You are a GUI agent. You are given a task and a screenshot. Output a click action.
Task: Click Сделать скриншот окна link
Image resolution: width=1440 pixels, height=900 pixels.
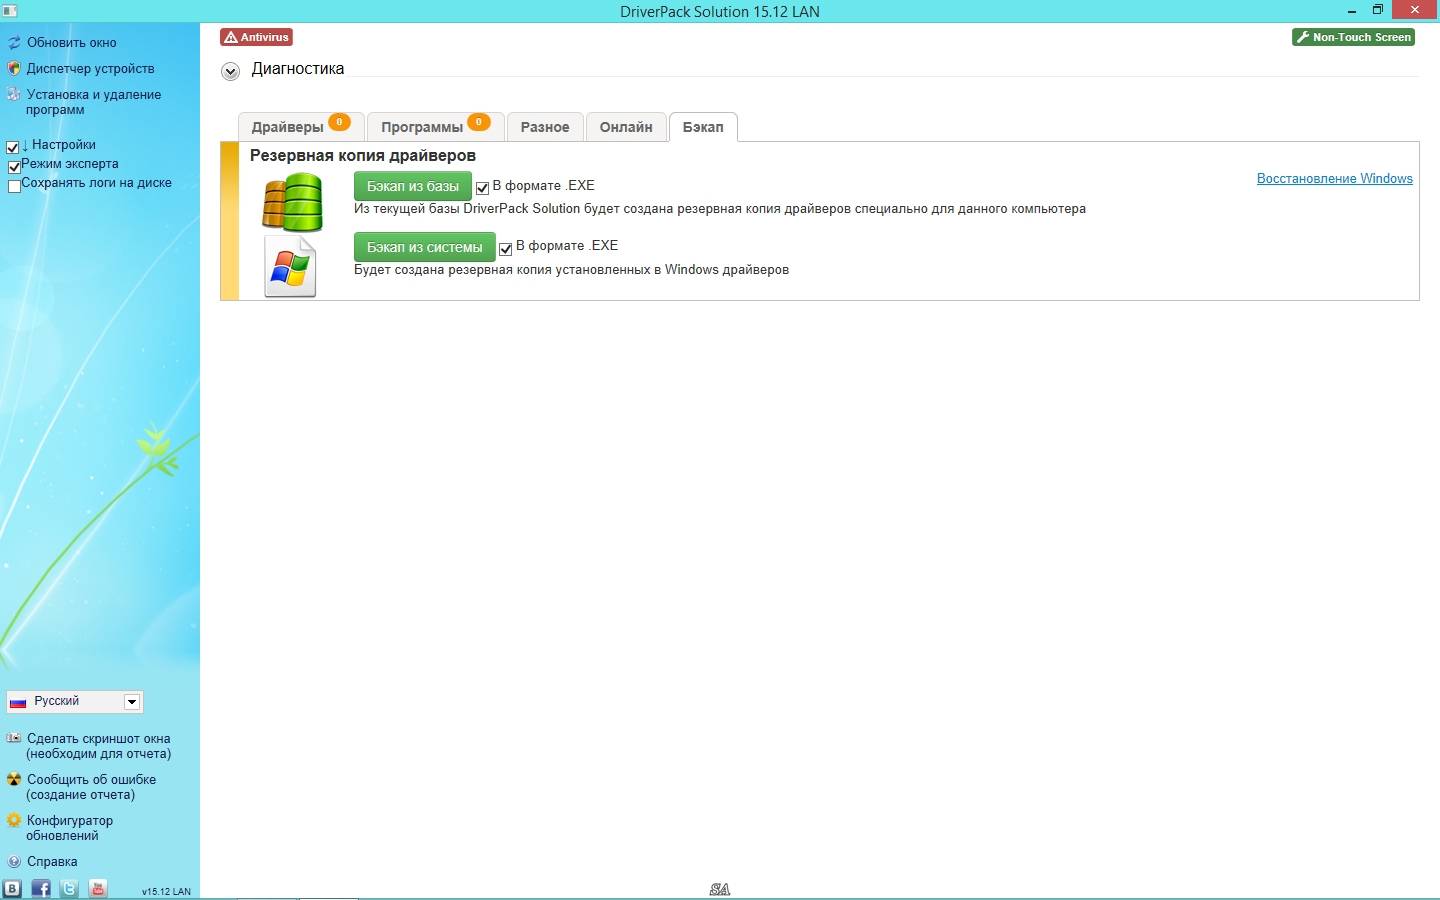(x=99, y=746)
